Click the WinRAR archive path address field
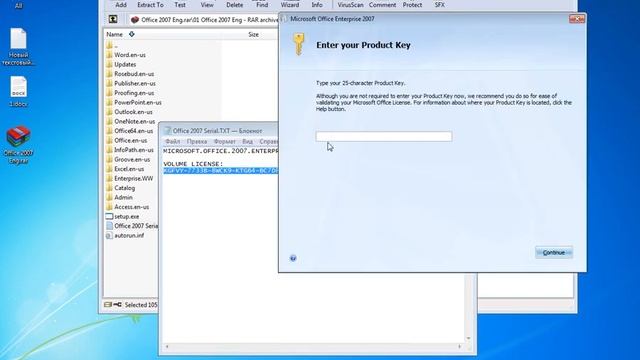This screenshot has width=640, height=360. [x=204, y=20]
